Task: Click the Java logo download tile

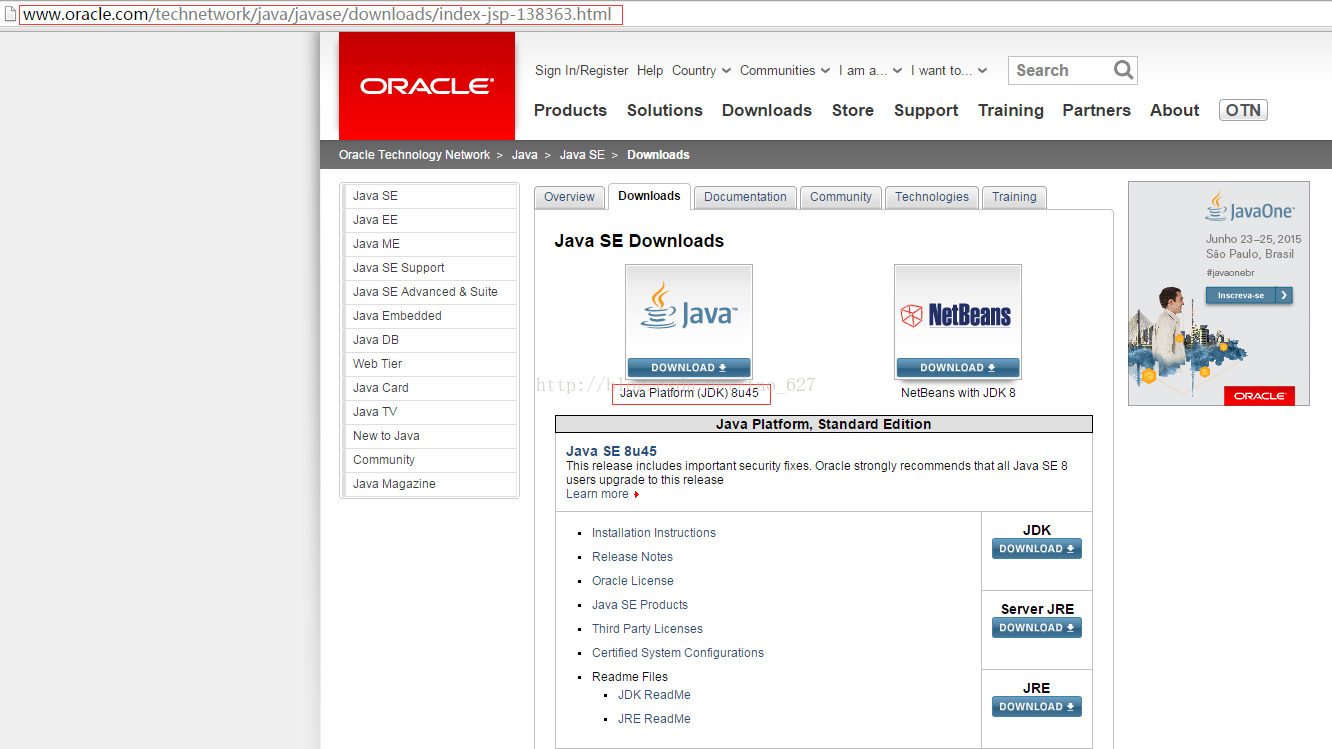Action: click(x=689, y=322)
